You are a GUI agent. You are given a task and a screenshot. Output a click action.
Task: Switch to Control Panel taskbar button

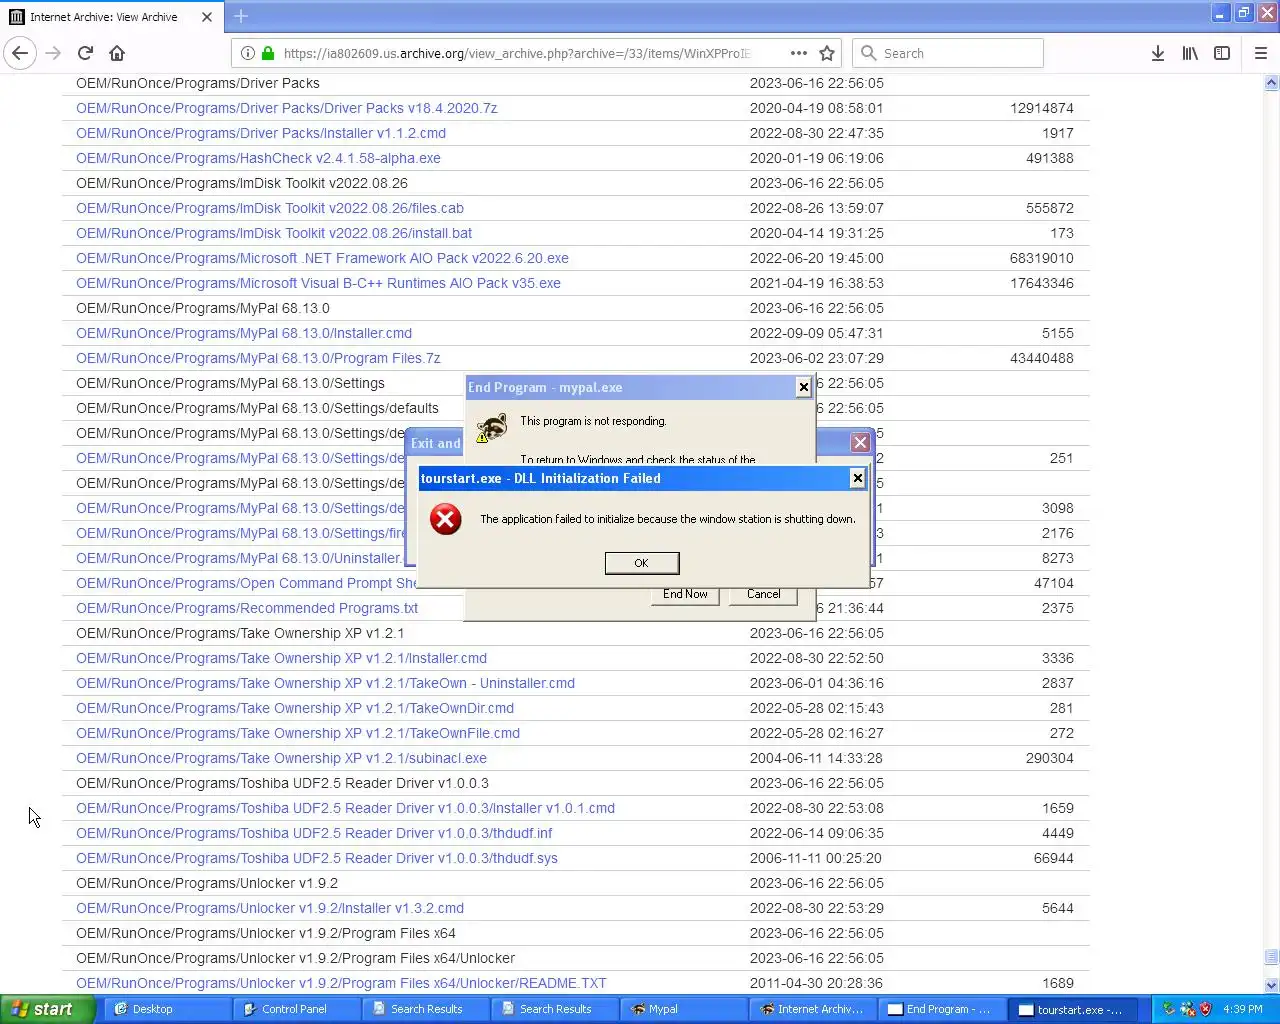(x=297, y=1009)
